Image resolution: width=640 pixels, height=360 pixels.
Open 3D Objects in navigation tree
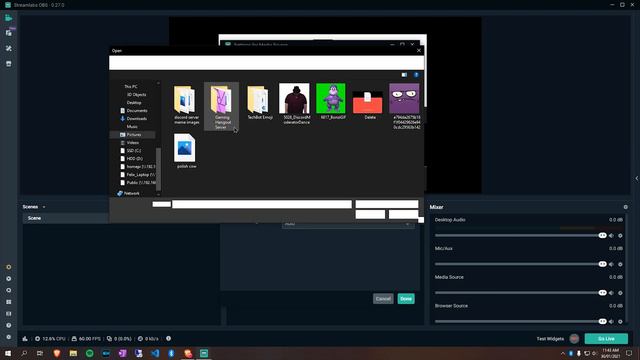tap(136, 95)
